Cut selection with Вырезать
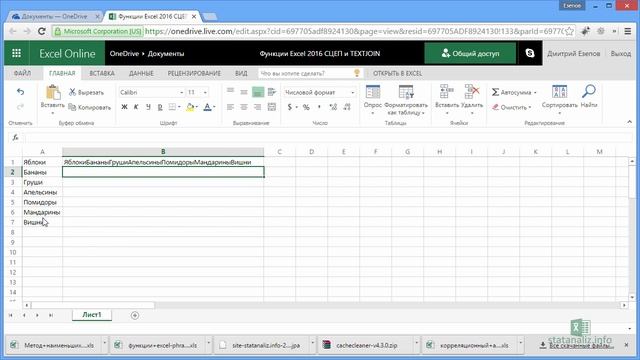Viewport: 640px width, 360px height. [86, 93]
